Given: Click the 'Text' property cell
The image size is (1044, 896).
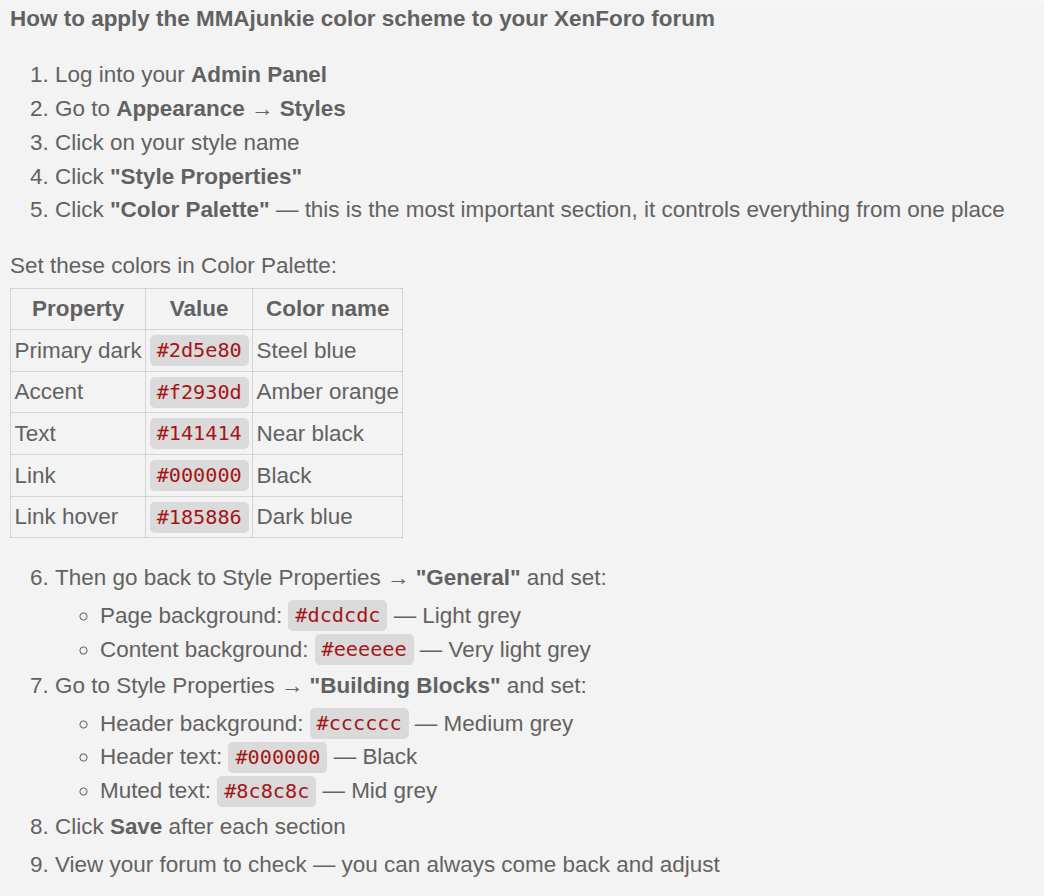Looking at the screenshot, I should 78,434.
